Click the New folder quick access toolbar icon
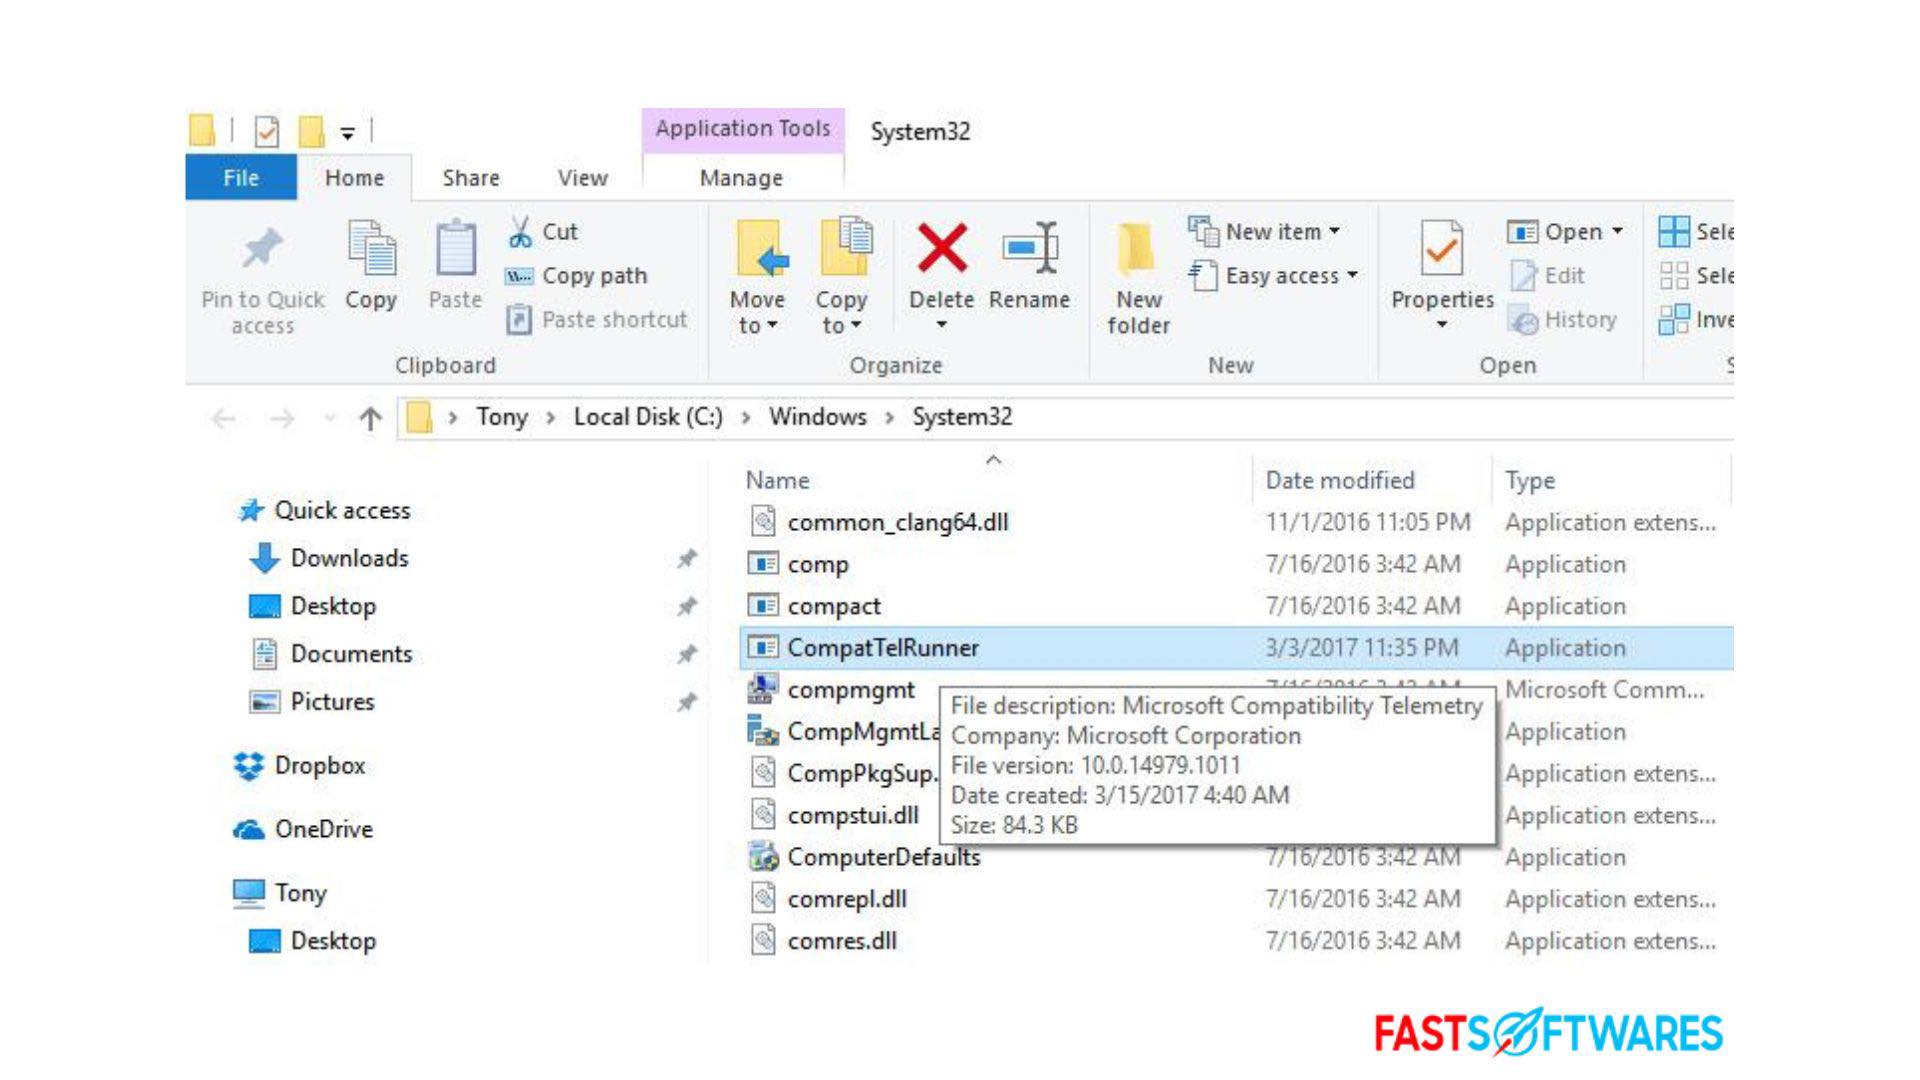 [312, 131]
